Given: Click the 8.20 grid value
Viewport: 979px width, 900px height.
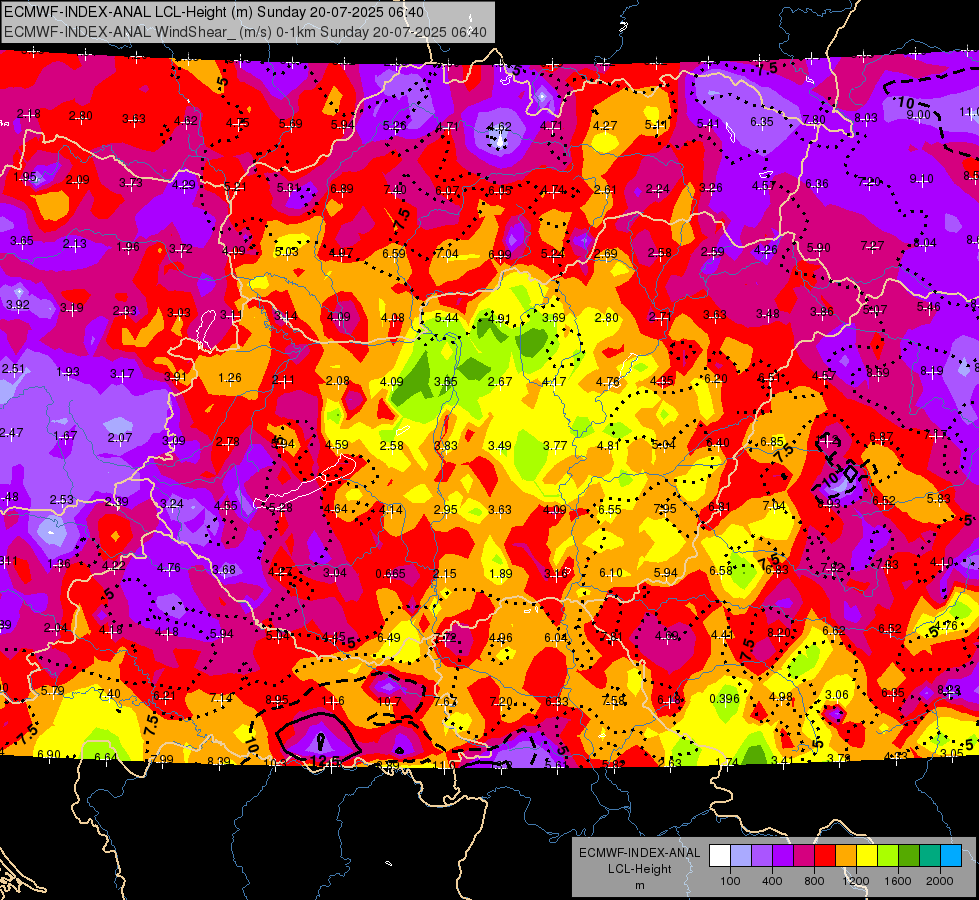Looking at the screenshot, I should [779, 633].
